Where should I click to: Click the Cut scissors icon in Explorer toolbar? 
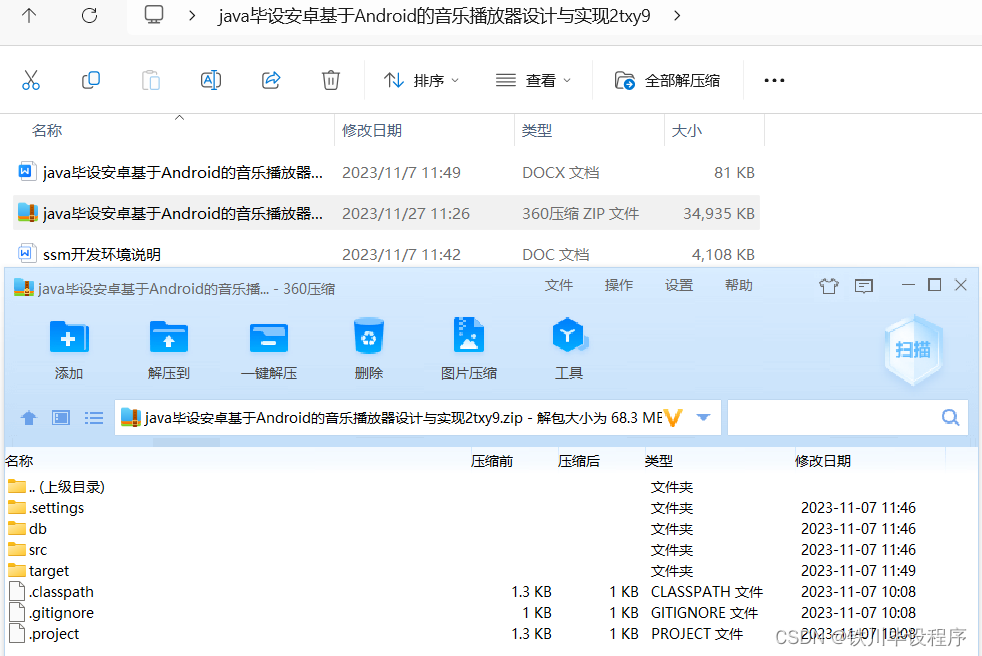click(31, 81)
